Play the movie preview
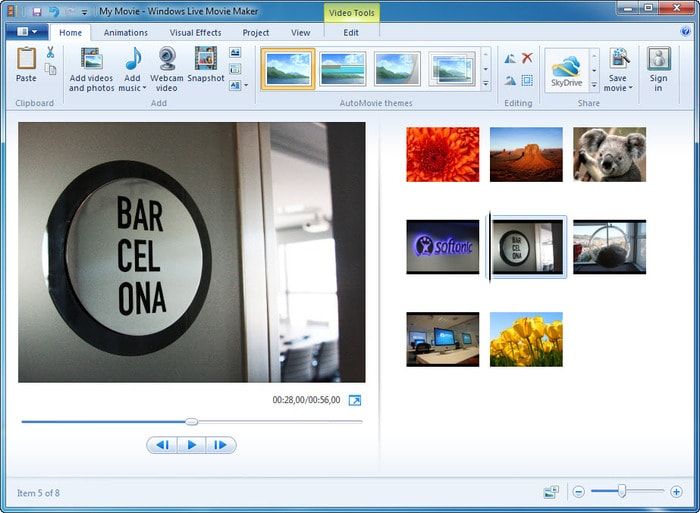 click(x=192, y=445)
